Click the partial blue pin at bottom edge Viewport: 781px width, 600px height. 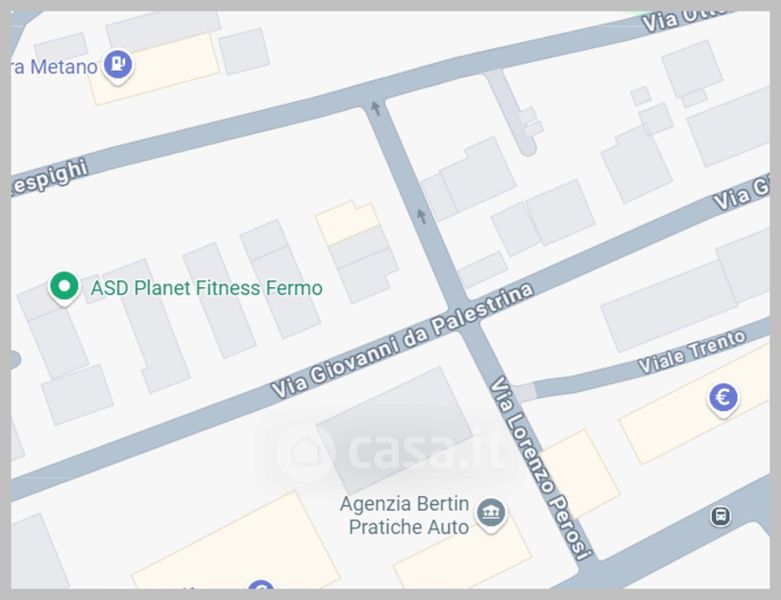(x=261, y=585)
